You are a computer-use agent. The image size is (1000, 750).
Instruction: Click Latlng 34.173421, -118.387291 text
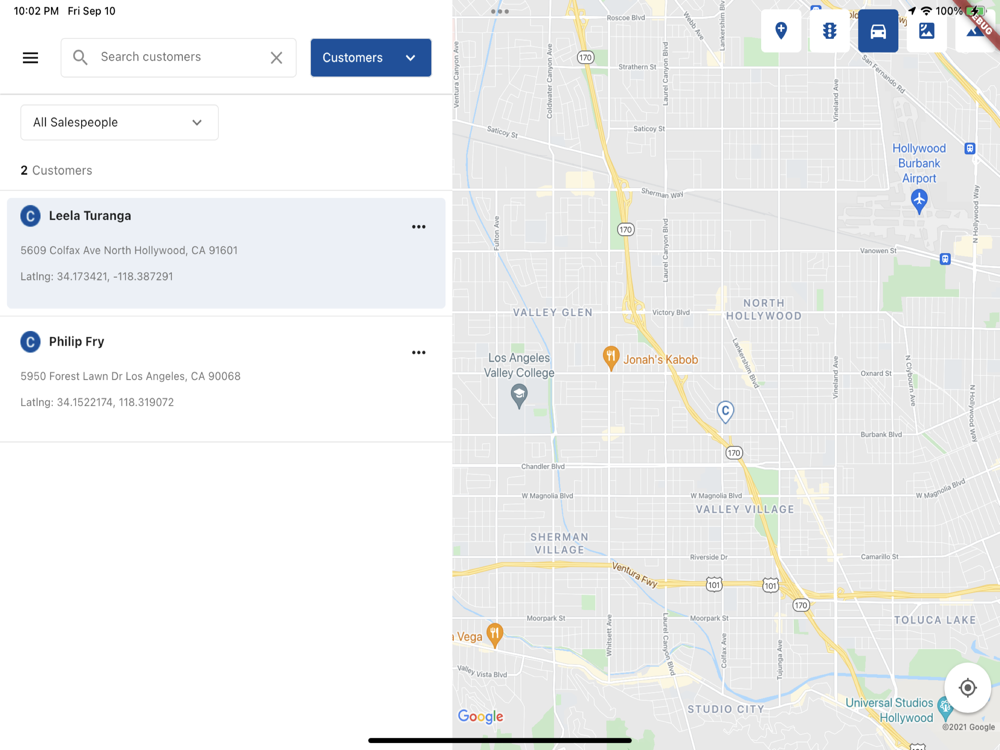[96, 277]
